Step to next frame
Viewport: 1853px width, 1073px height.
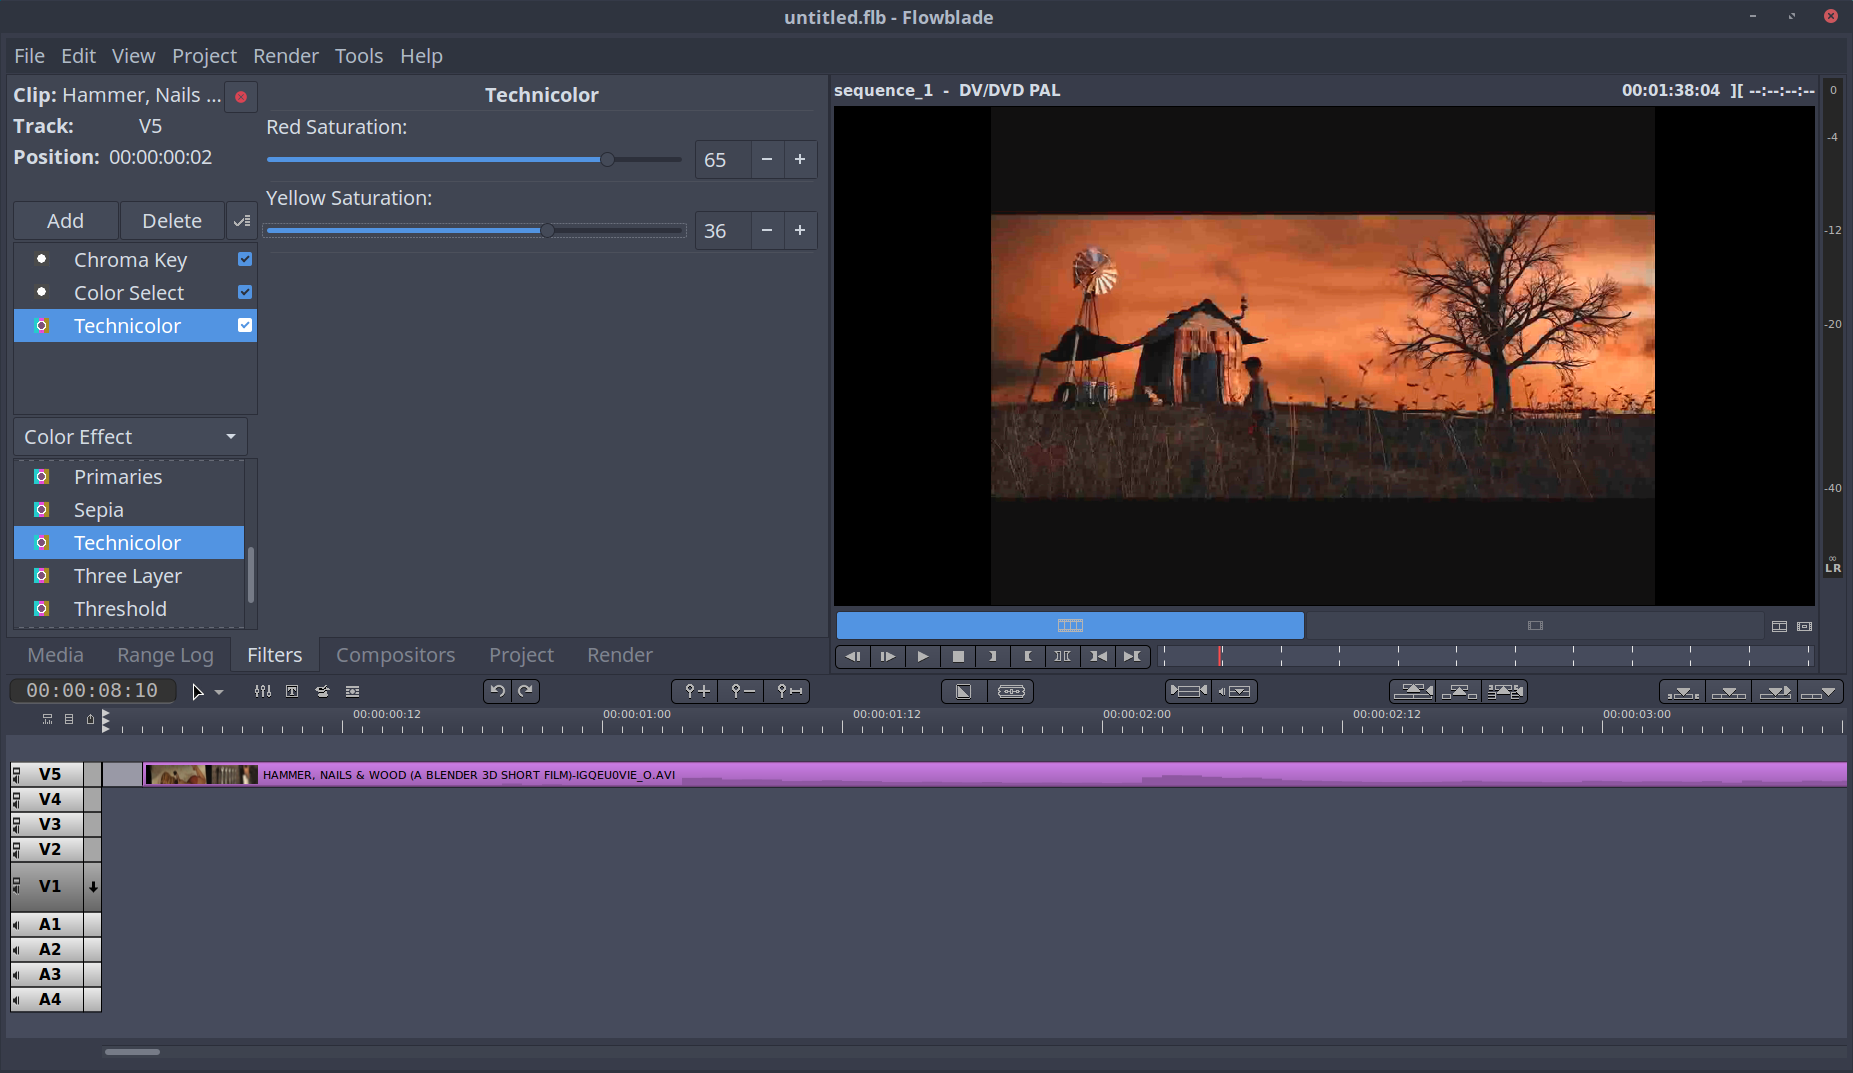pyautogui.click(x=888, y=656)
